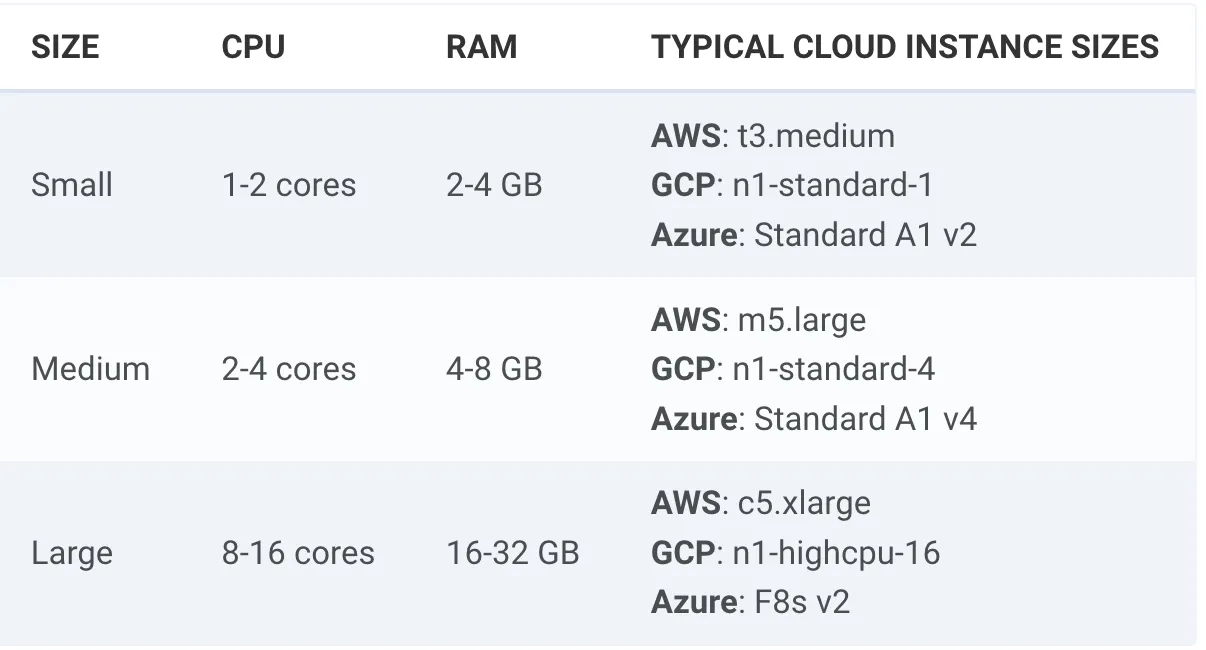Image resolution: width=1206 pixels, height=650 pixels.
Task: Click the AWS t3.medium entry
Action: click(x=773, y=136)
